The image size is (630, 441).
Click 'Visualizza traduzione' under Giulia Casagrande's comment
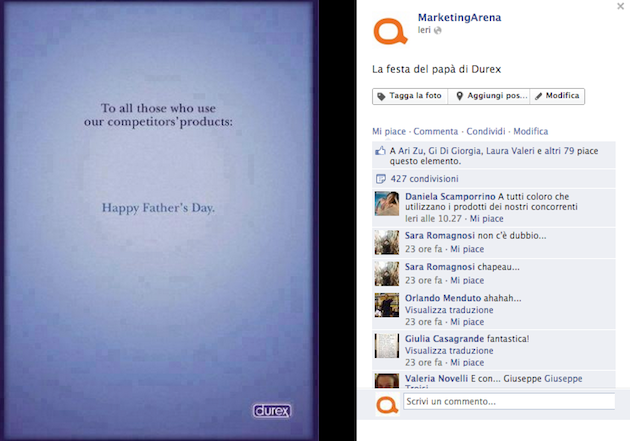(x=449, y=351)
